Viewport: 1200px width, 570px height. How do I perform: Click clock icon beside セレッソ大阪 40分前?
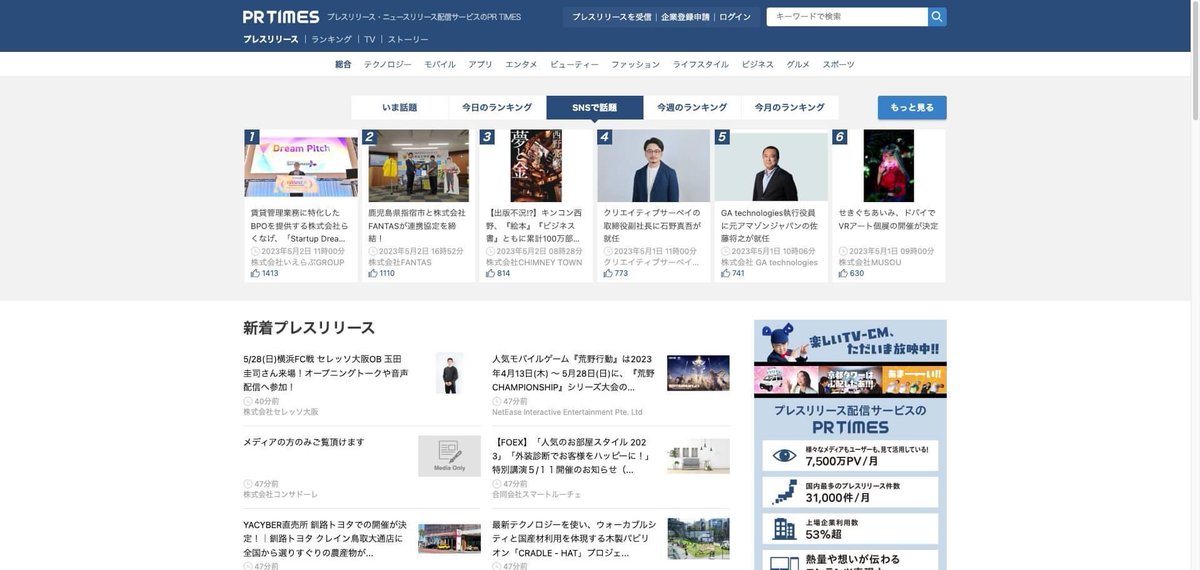tap(248, 401)
